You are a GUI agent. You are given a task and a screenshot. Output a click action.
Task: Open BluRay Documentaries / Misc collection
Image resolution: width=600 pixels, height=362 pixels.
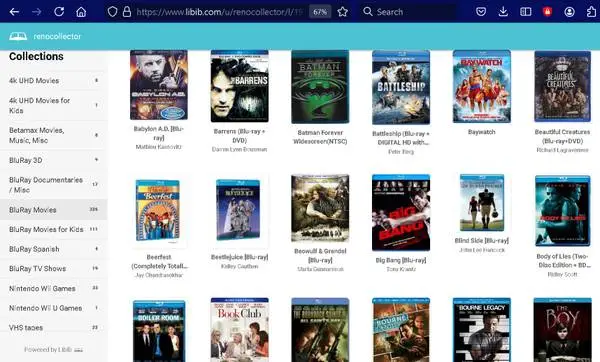click(54, 185)
